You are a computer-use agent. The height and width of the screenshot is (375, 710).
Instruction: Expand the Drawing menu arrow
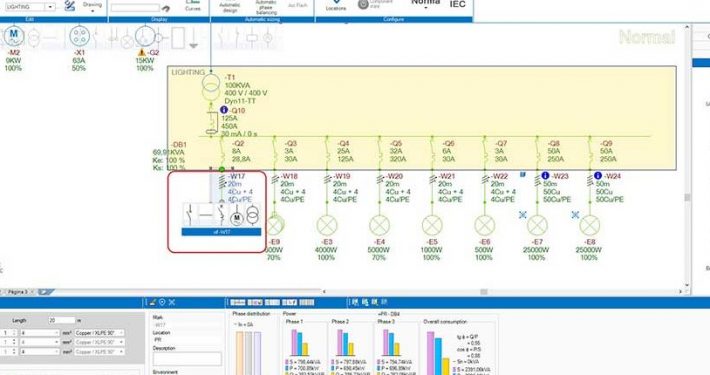[x=92, y=11]
